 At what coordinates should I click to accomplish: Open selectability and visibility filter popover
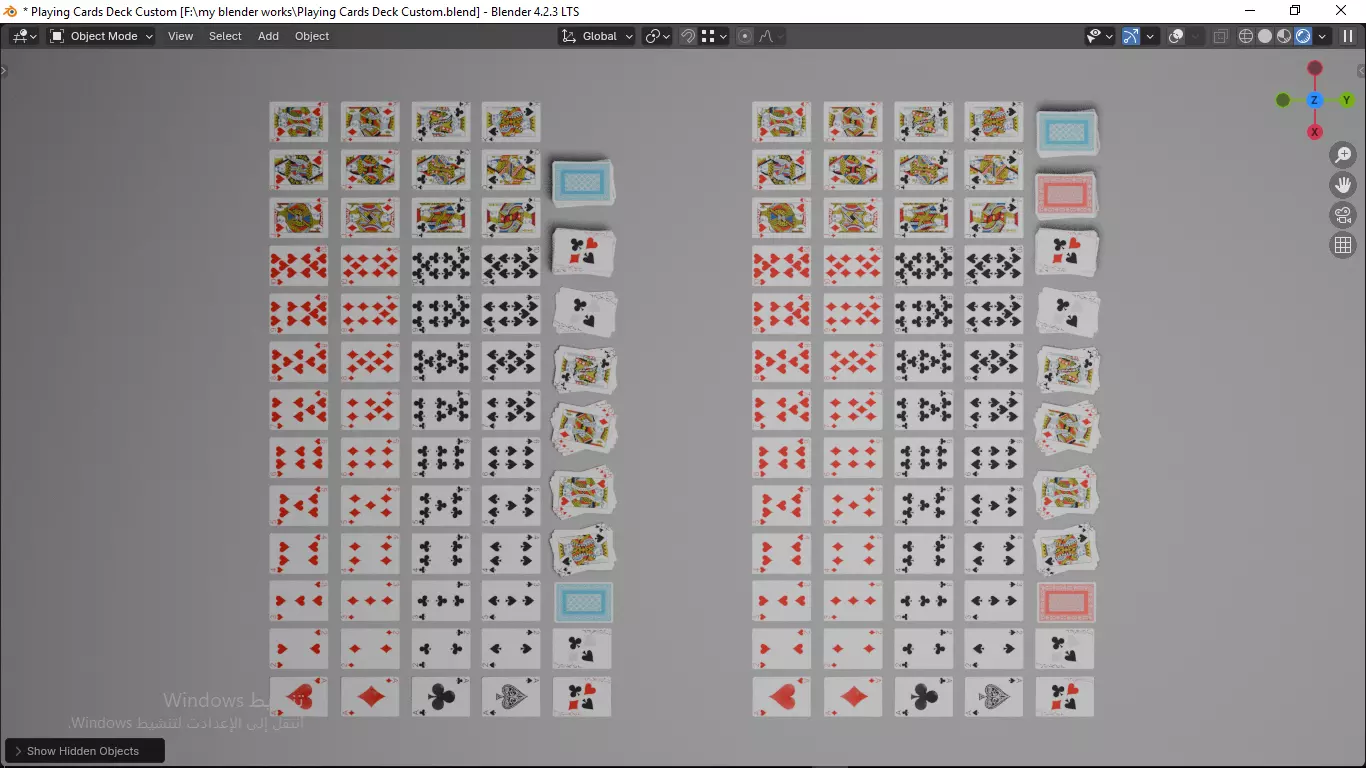point(1100,36)
